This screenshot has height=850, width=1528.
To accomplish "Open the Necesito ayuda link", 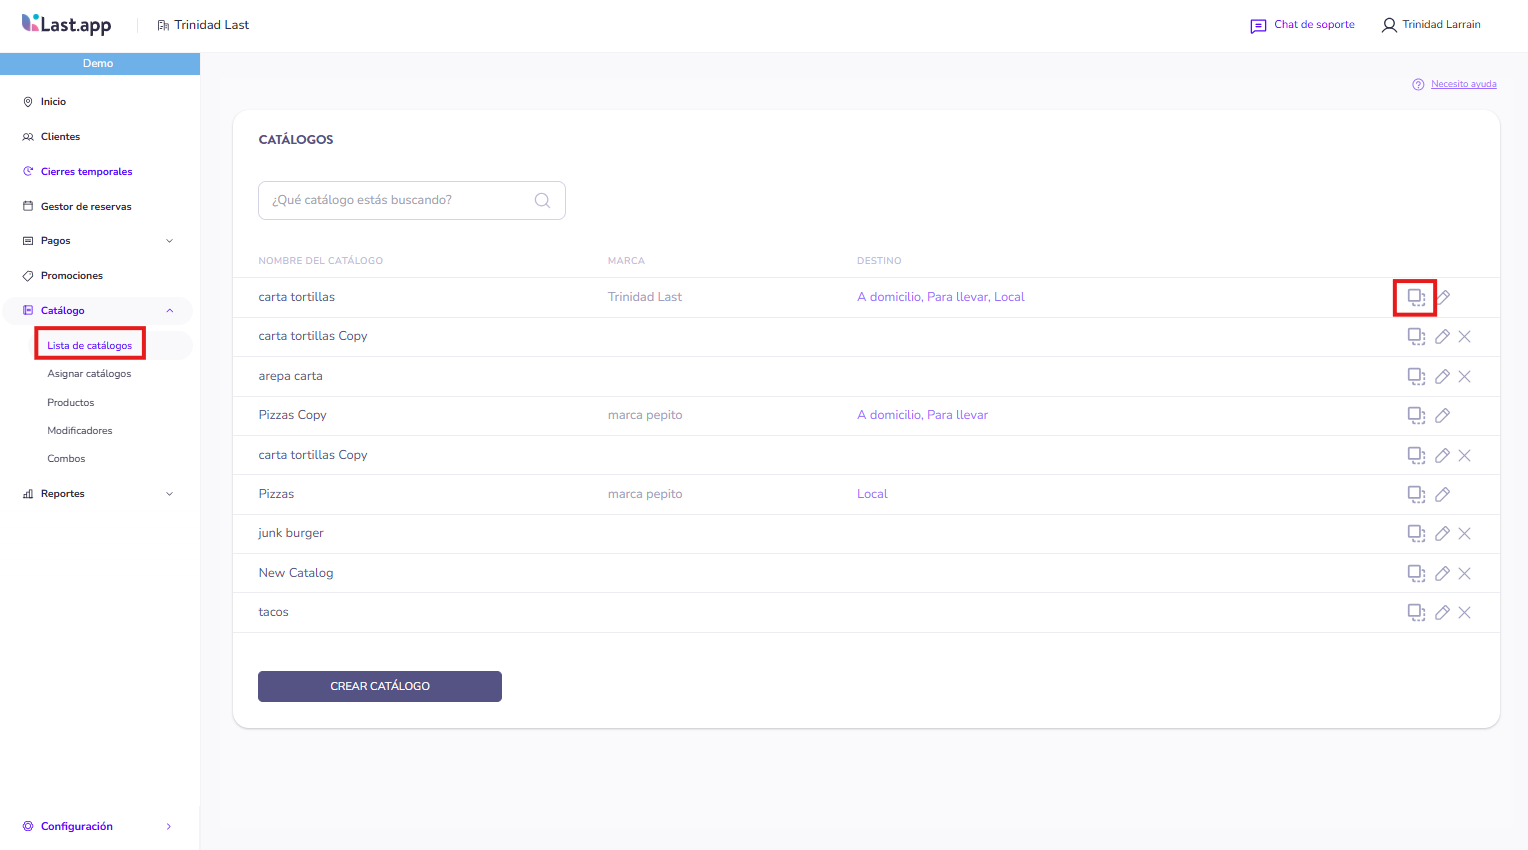I will 1463,84.
